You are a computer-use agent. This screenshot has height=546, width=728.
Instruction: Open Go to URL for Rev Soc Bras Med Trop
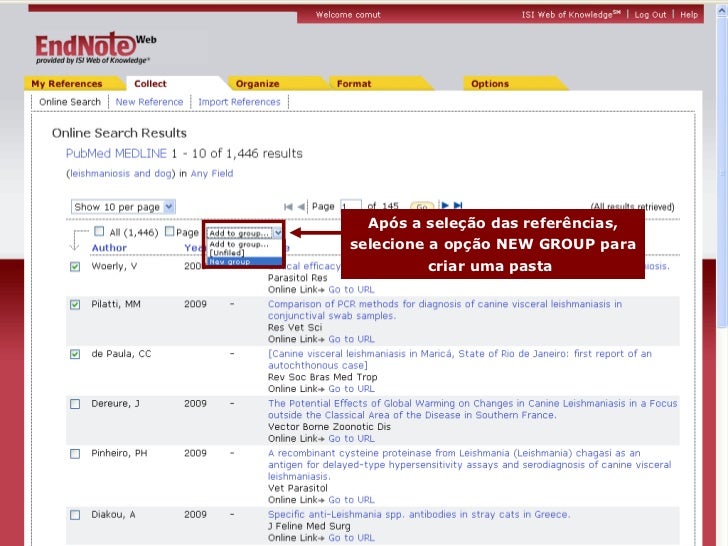(x=351, y=389)
